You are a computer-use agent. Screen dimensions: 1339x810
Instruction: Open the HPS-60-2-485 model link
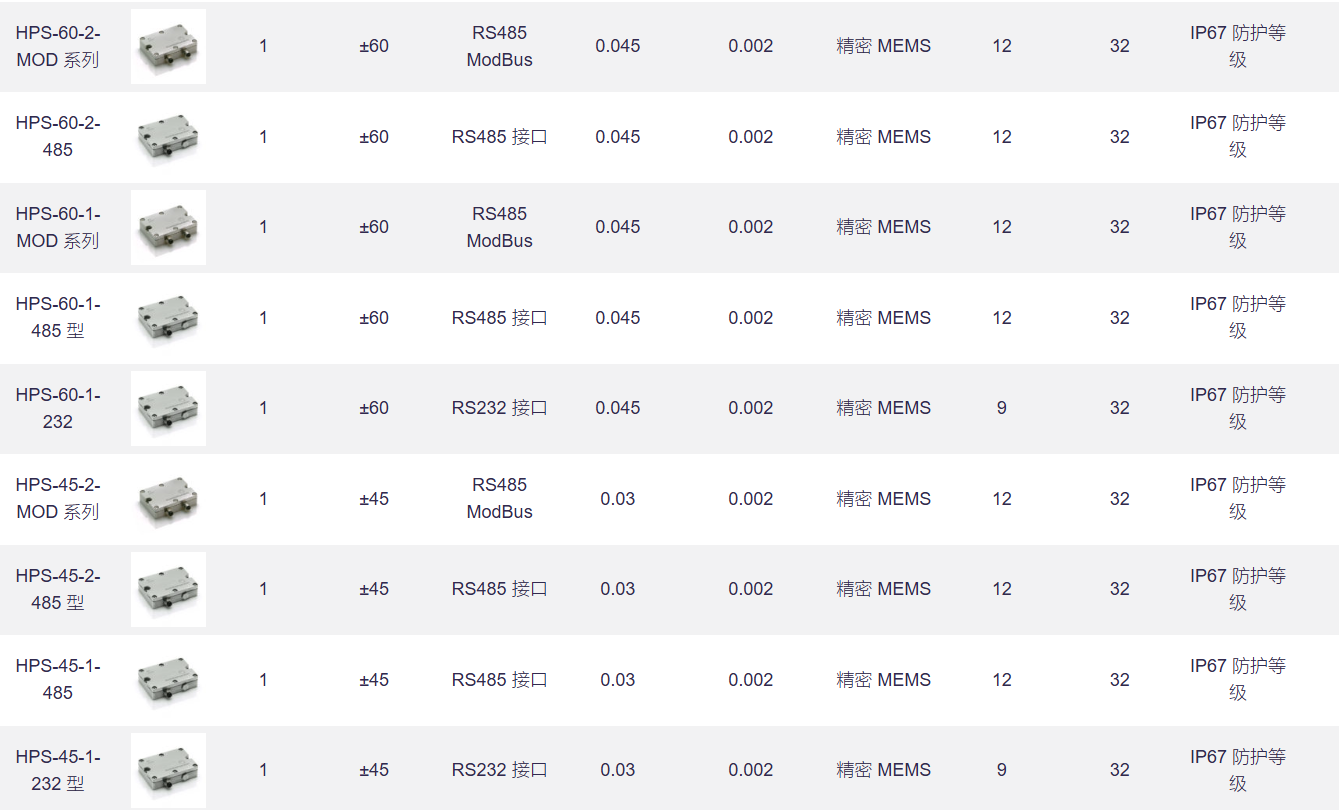pyautogui.click(x=58, y=137)
